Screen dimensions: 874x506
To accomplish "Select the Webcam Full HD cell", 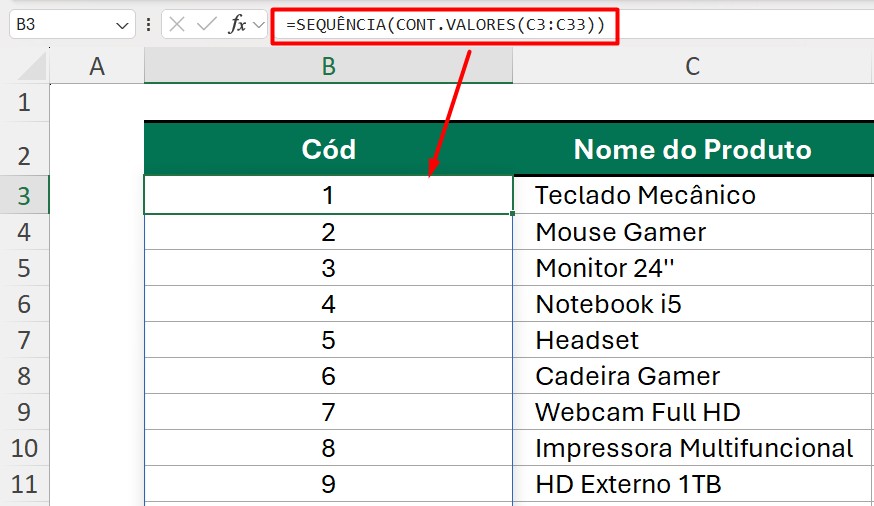I will coord(693,412).
